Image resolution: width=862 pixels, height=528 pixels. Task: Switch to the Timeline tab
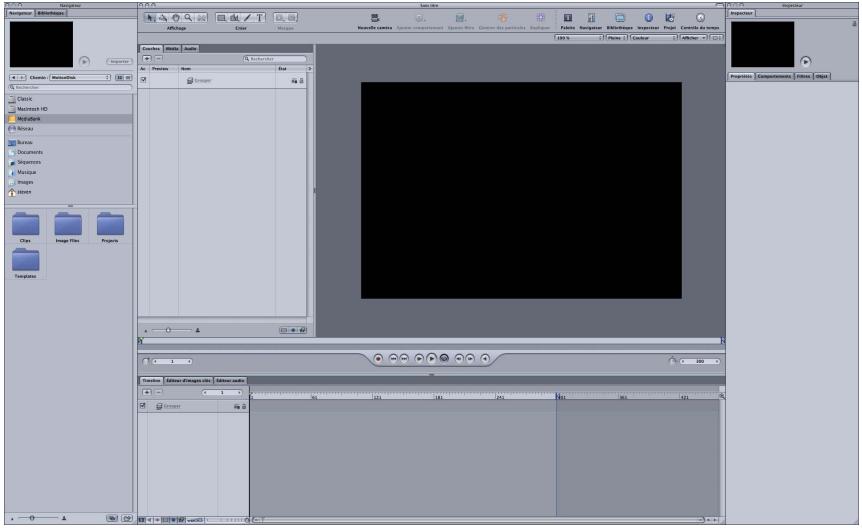coord(151,381)
